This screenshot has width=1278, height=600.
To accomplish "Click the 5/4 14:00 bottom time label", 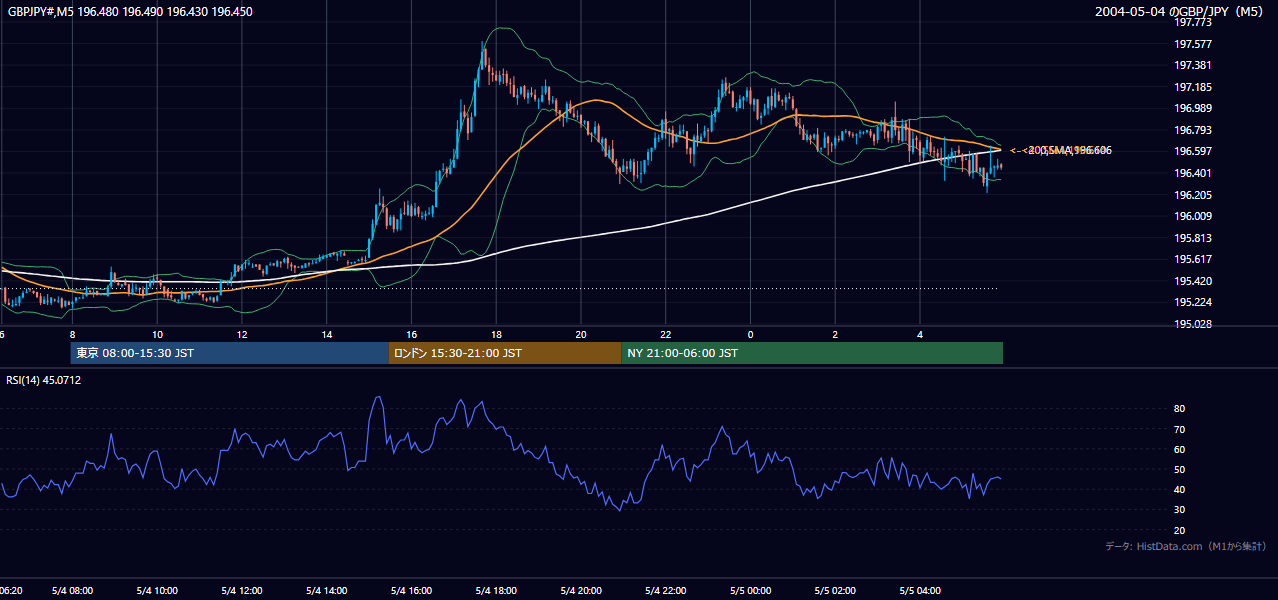I will (327, 590).
